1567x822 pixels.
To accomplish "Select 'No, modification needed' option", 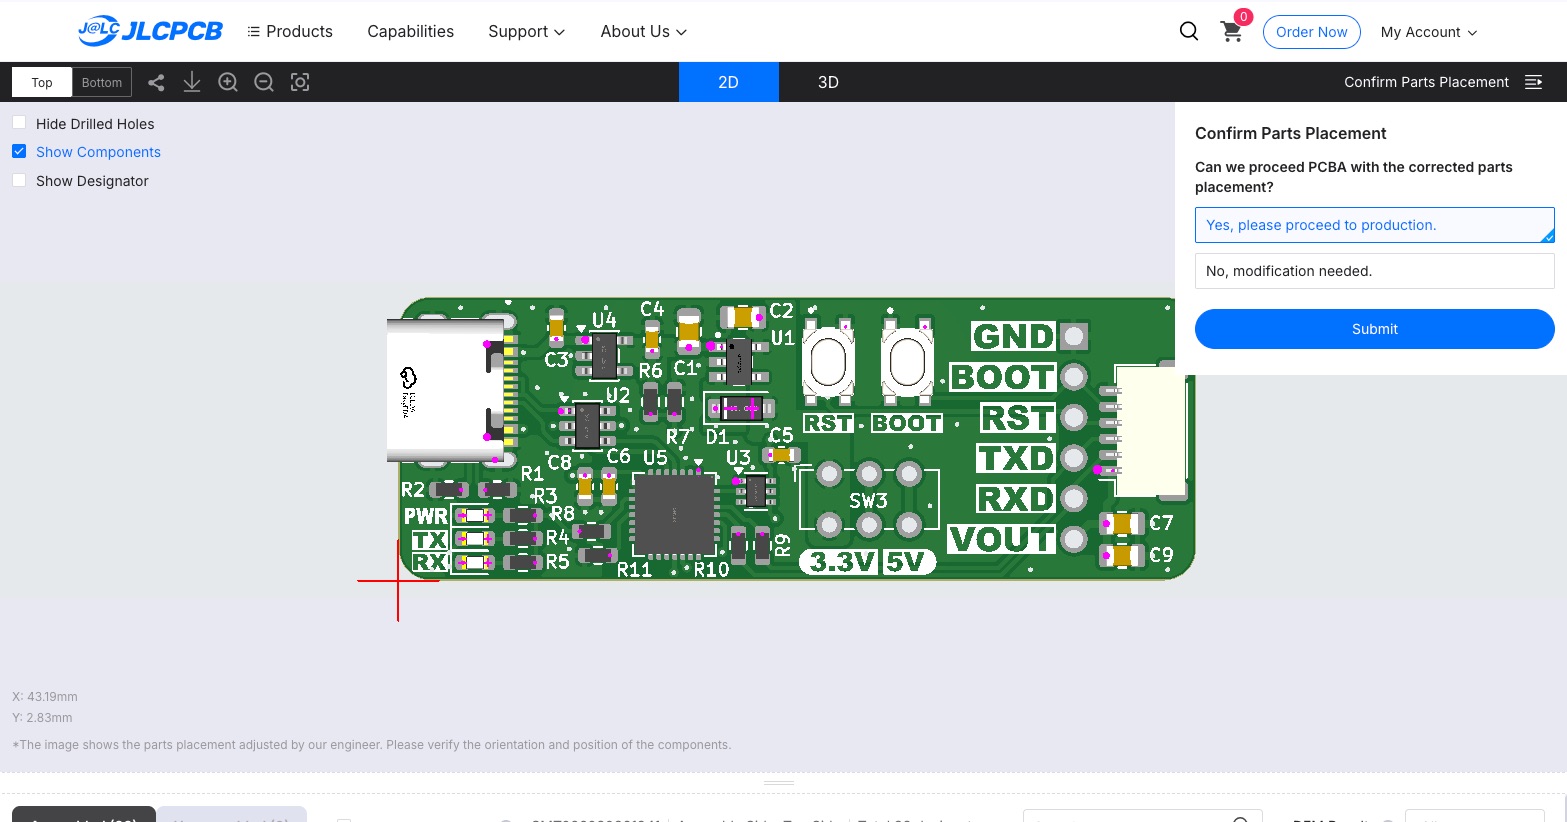I will click(1374, 271).
